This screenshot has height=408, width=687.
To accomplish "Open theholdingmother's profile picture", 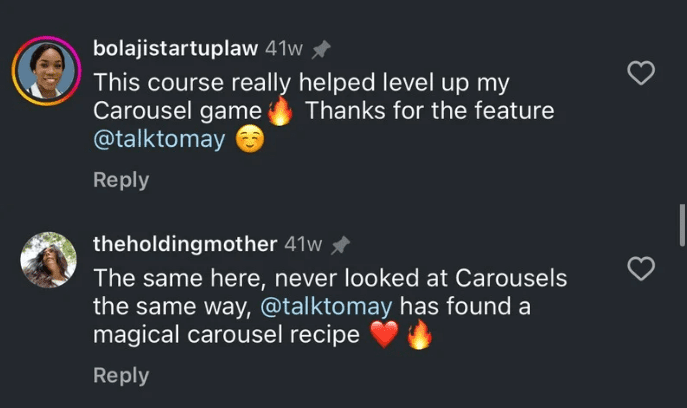I will pos(48,260).
